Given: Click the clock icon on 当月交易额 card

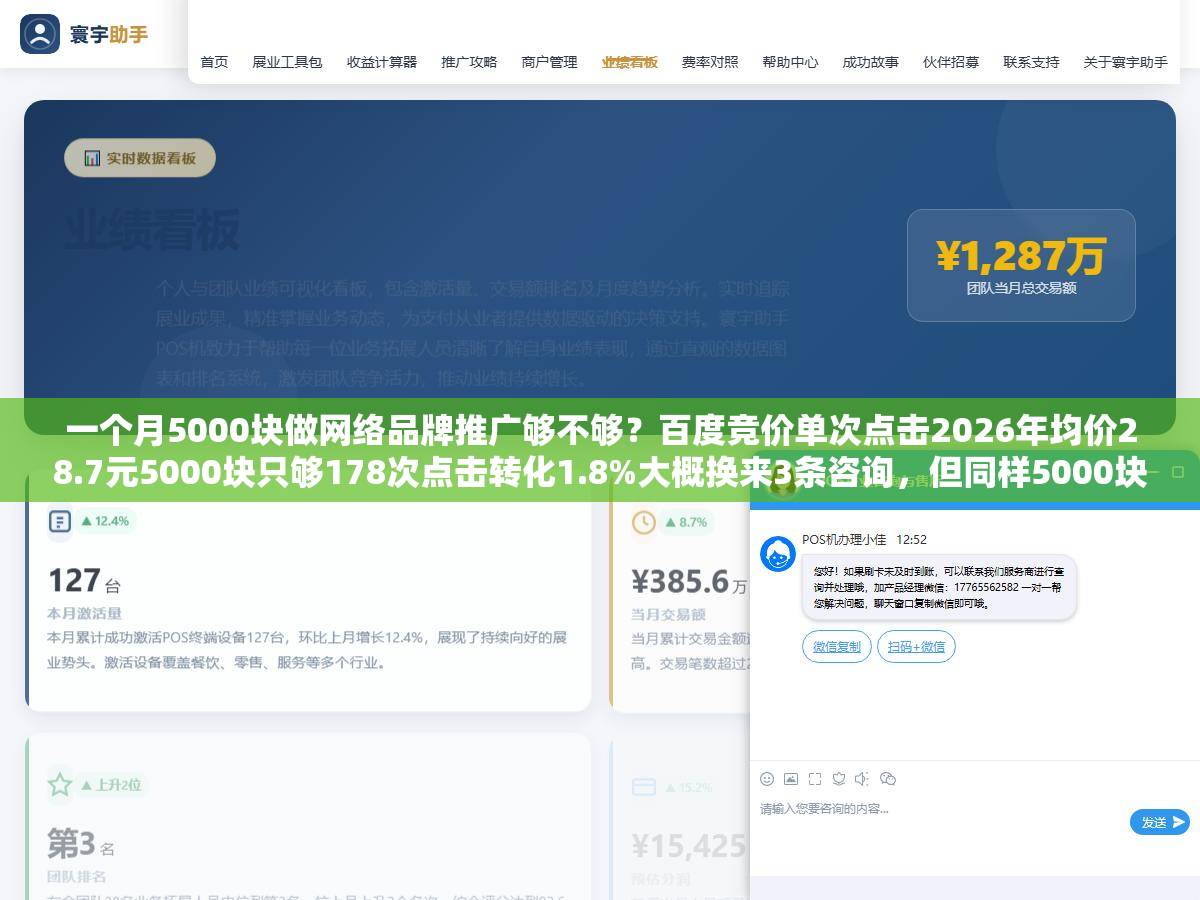Looking at the screenshot, I should pyautogui.click(x=644, y=521).
